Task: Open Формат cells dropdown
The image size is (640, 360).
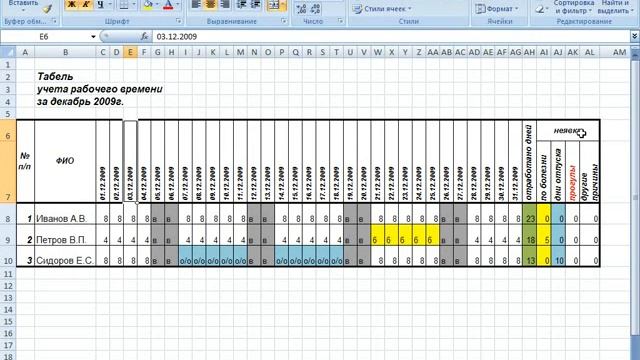Action: pos(497,9)
